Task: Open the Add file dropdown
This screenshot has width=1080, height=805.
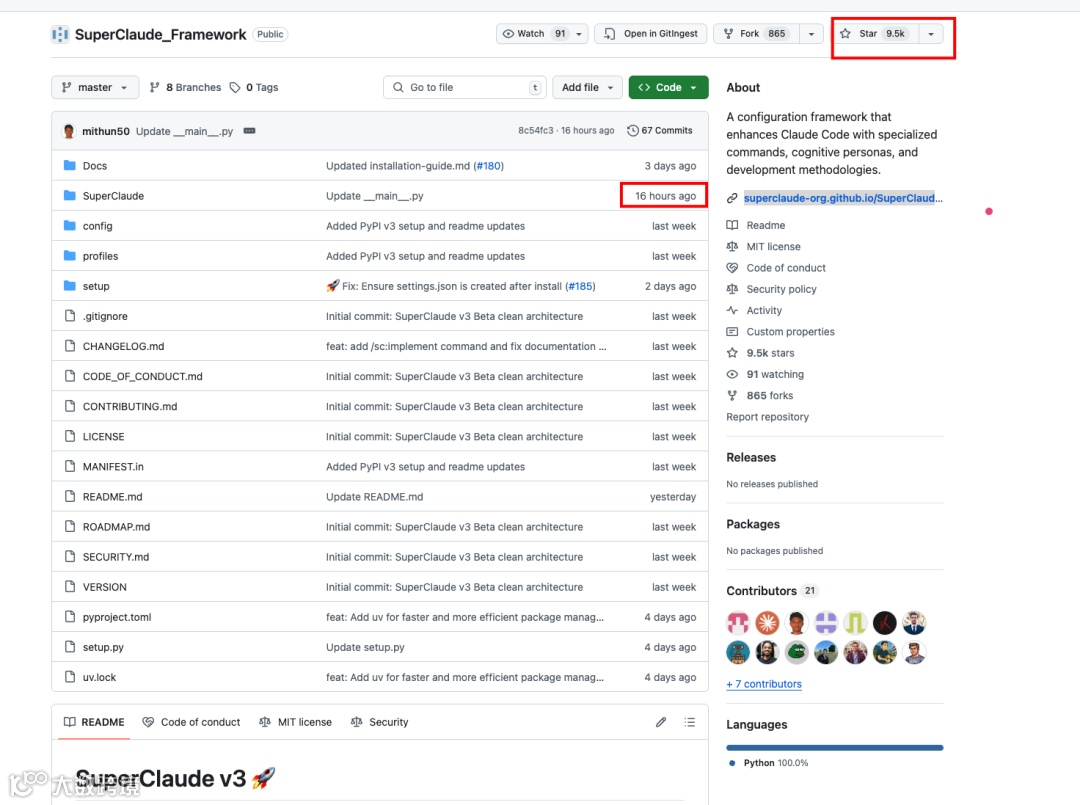Action: 588,87
